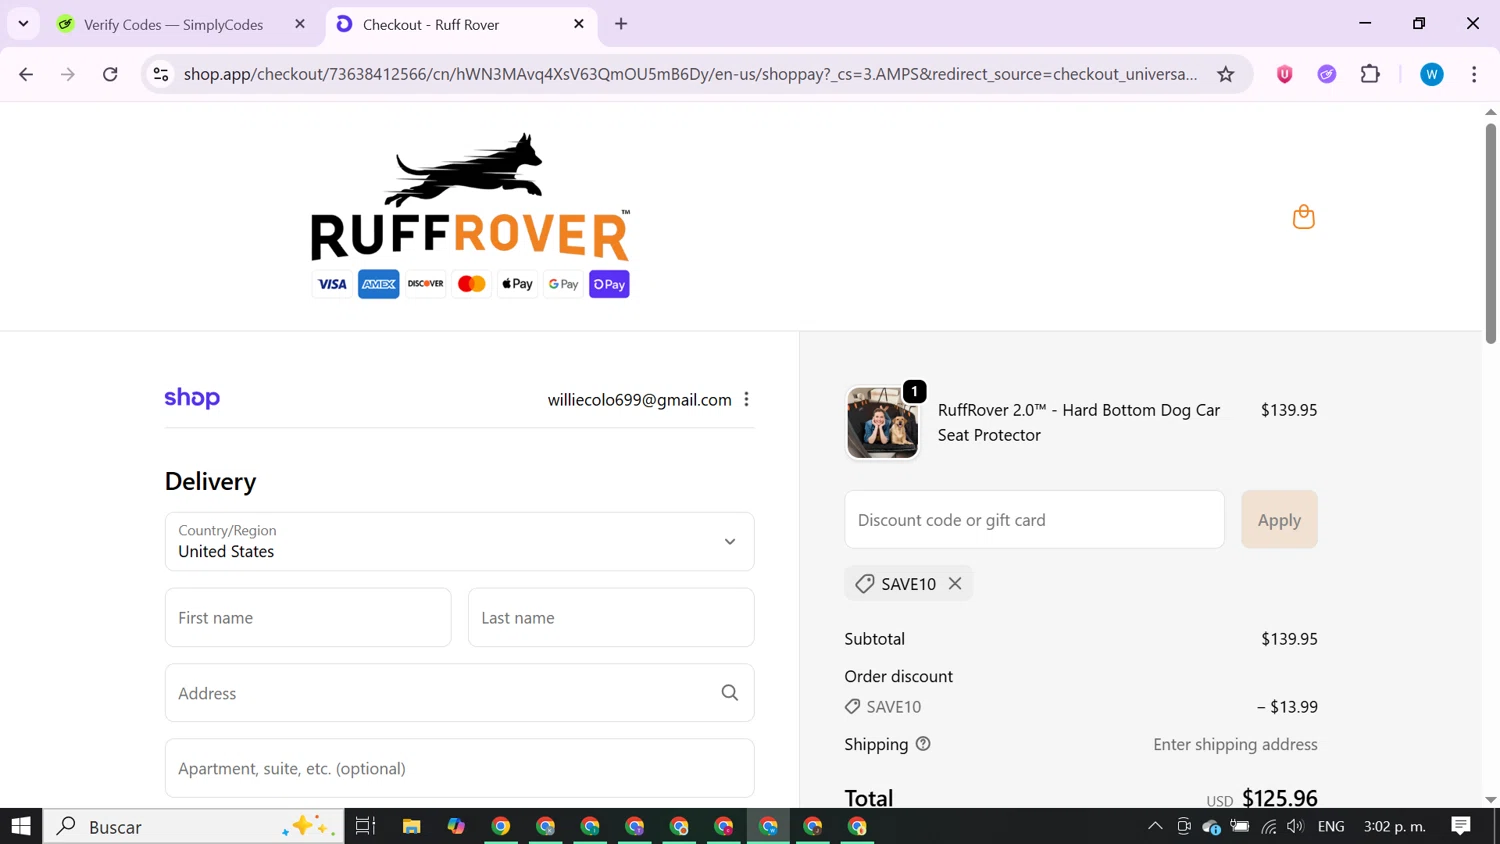Click the Shop logo
The width and height of the screenshot is (1500, 844).
click(192, 398)
